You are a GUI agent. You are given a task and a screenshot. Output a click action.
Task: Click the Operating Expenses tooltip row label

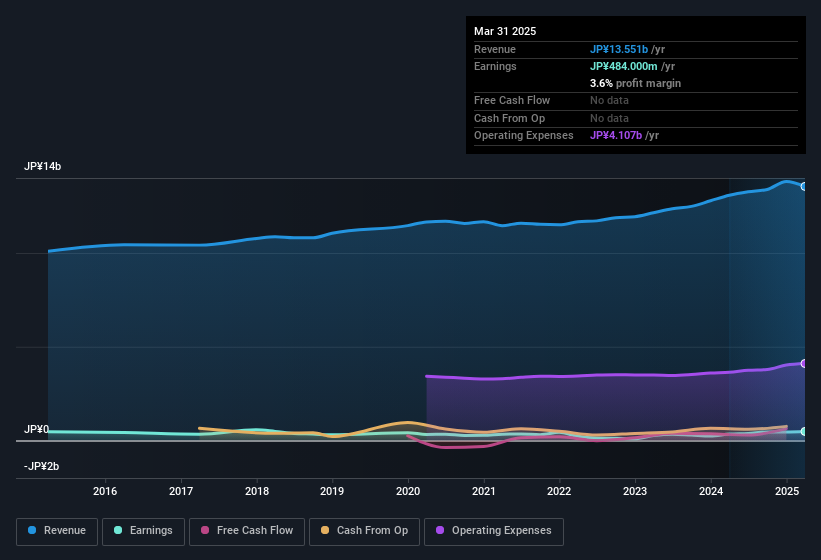point(523,135)
